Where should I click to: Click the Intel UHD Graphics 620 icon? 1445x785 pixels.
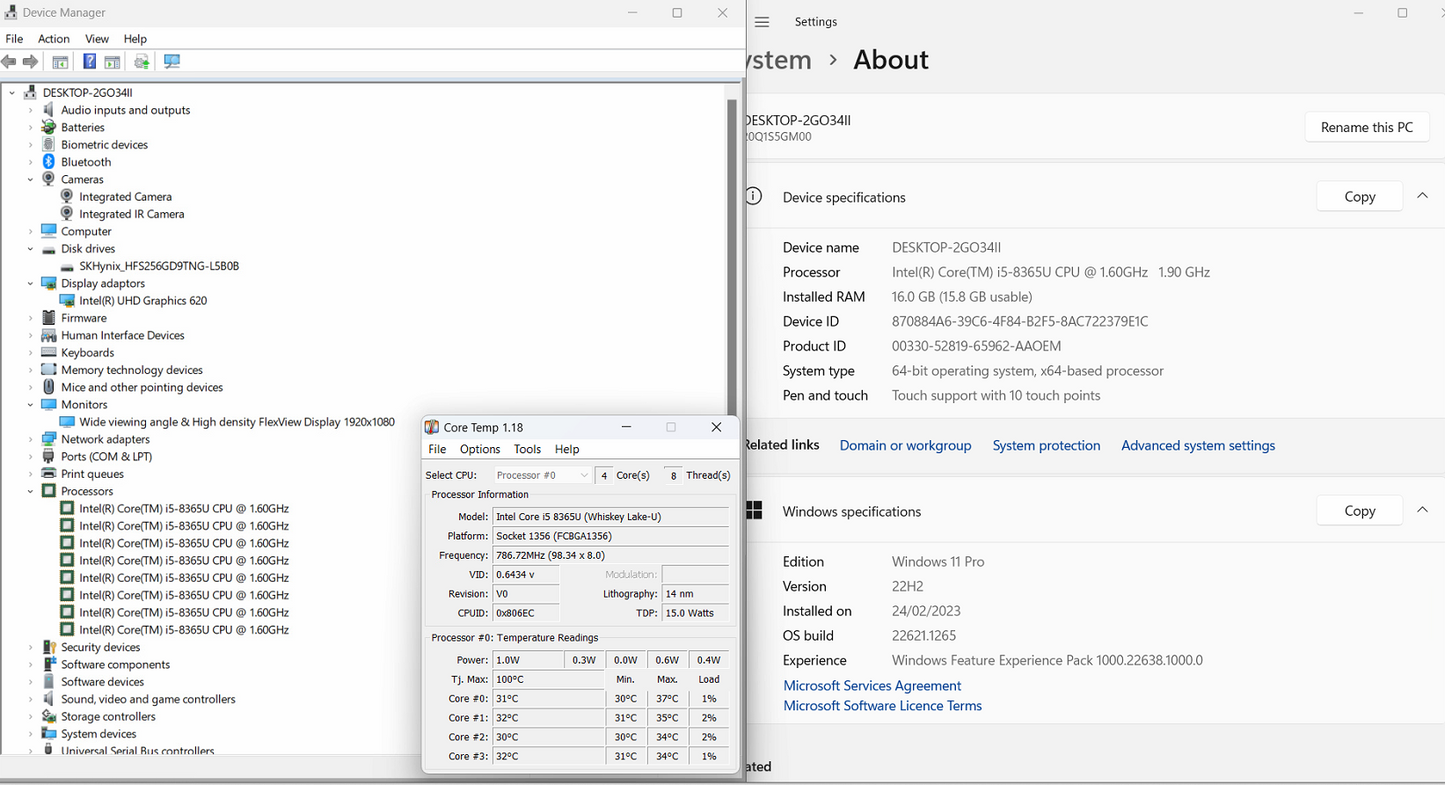[67, 300]
